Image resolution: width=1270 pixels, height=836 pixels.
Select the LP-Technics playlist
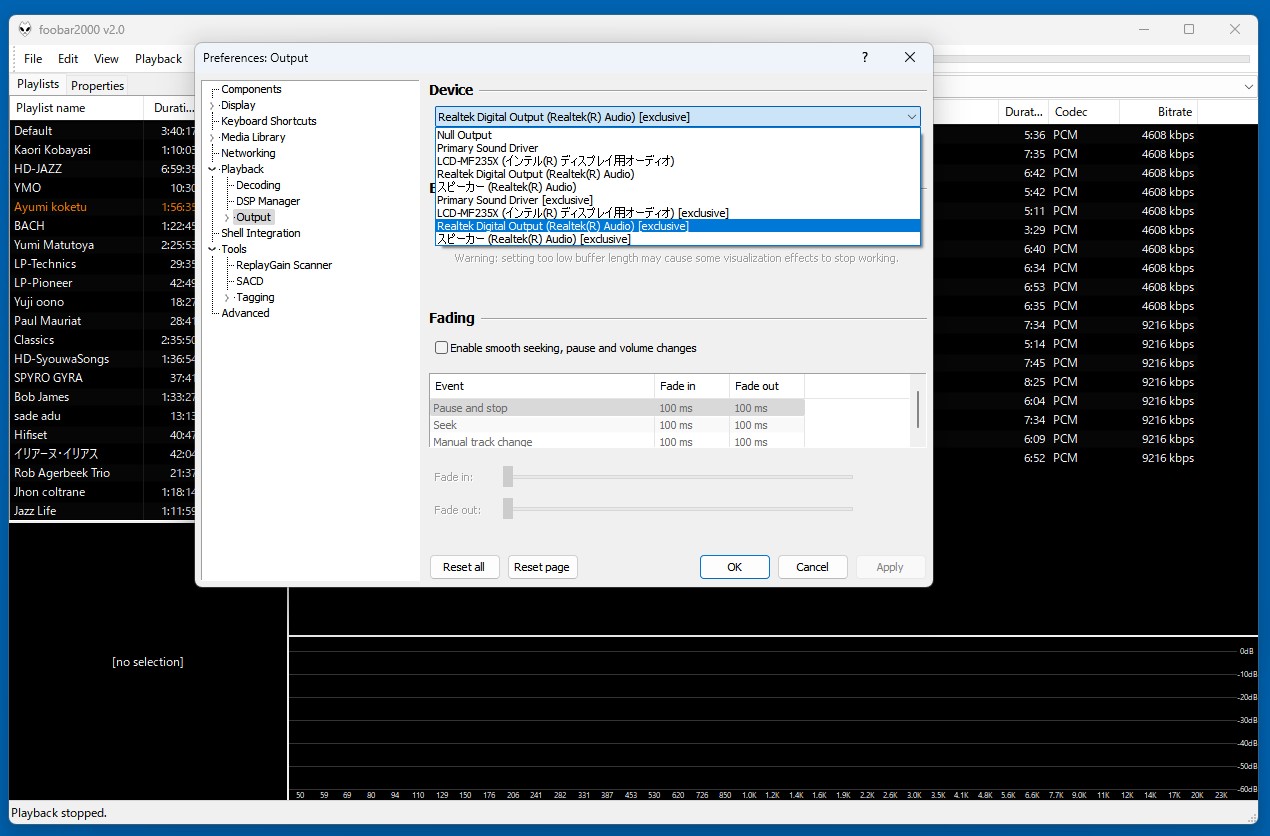pos(102,264)
